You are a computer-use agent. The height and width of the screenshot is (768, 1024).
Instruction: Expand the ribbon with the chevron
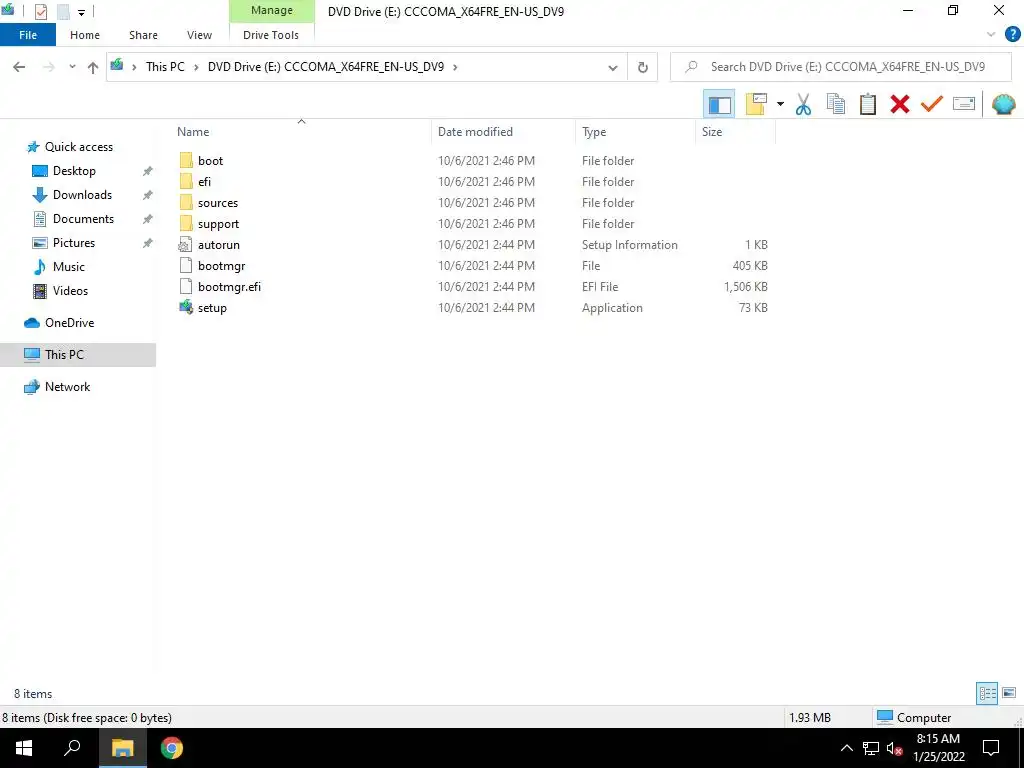point(991,35)
